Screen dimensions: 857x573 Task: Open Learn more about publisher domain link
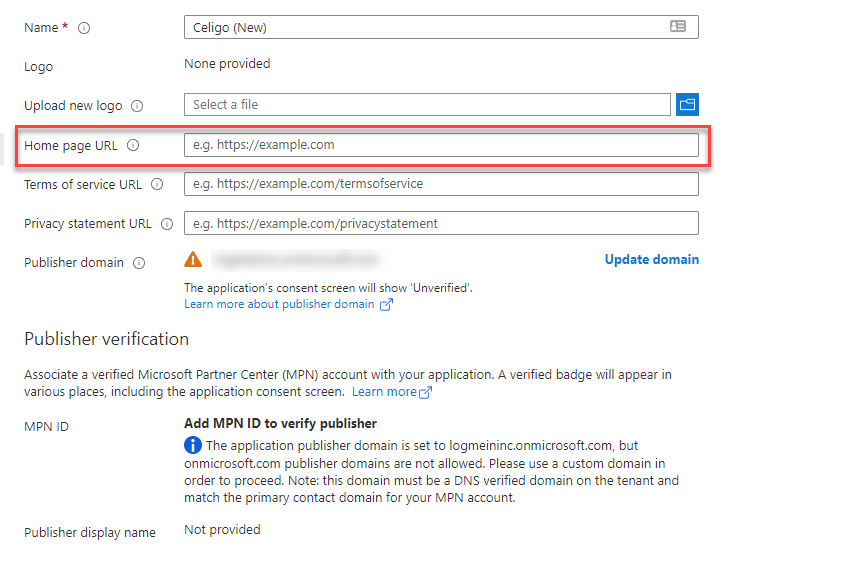point(279,304)
